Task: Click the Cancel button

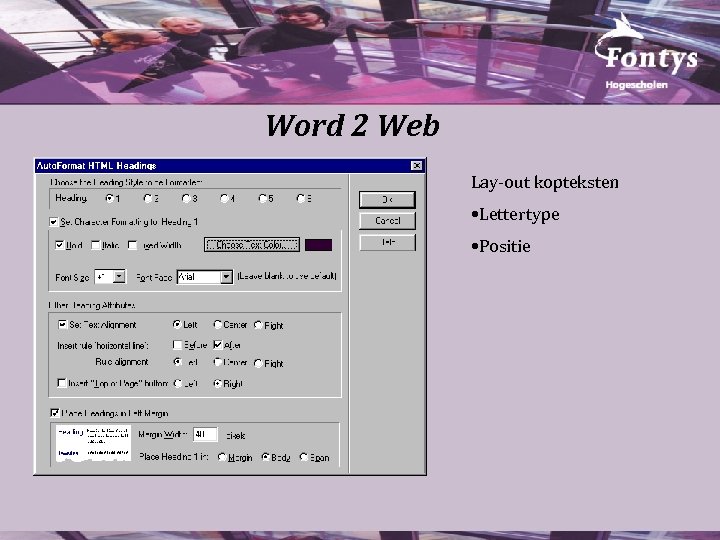Action: pyautogui.click(x=388, y=221)
